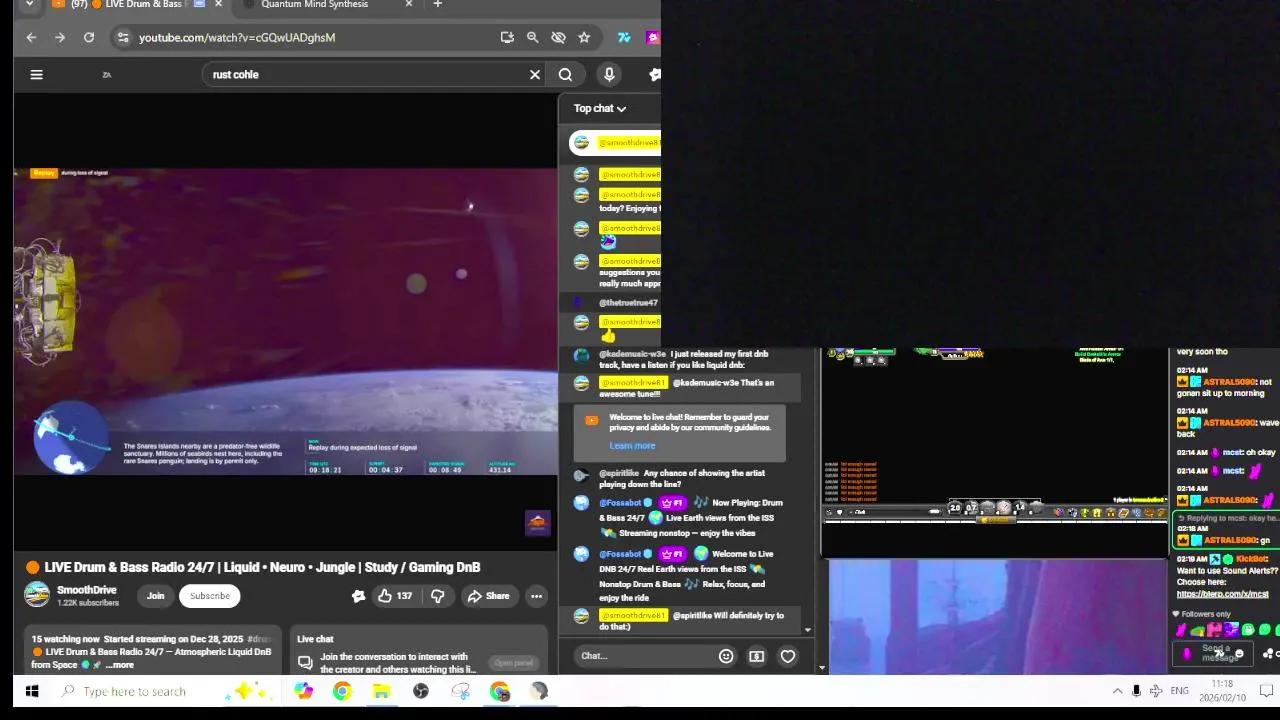Image resolution: width=1280 pixels, height=720 pixels.
Task: Open the YouTube guide hamburger menu
Action: (x=36, y=74)
